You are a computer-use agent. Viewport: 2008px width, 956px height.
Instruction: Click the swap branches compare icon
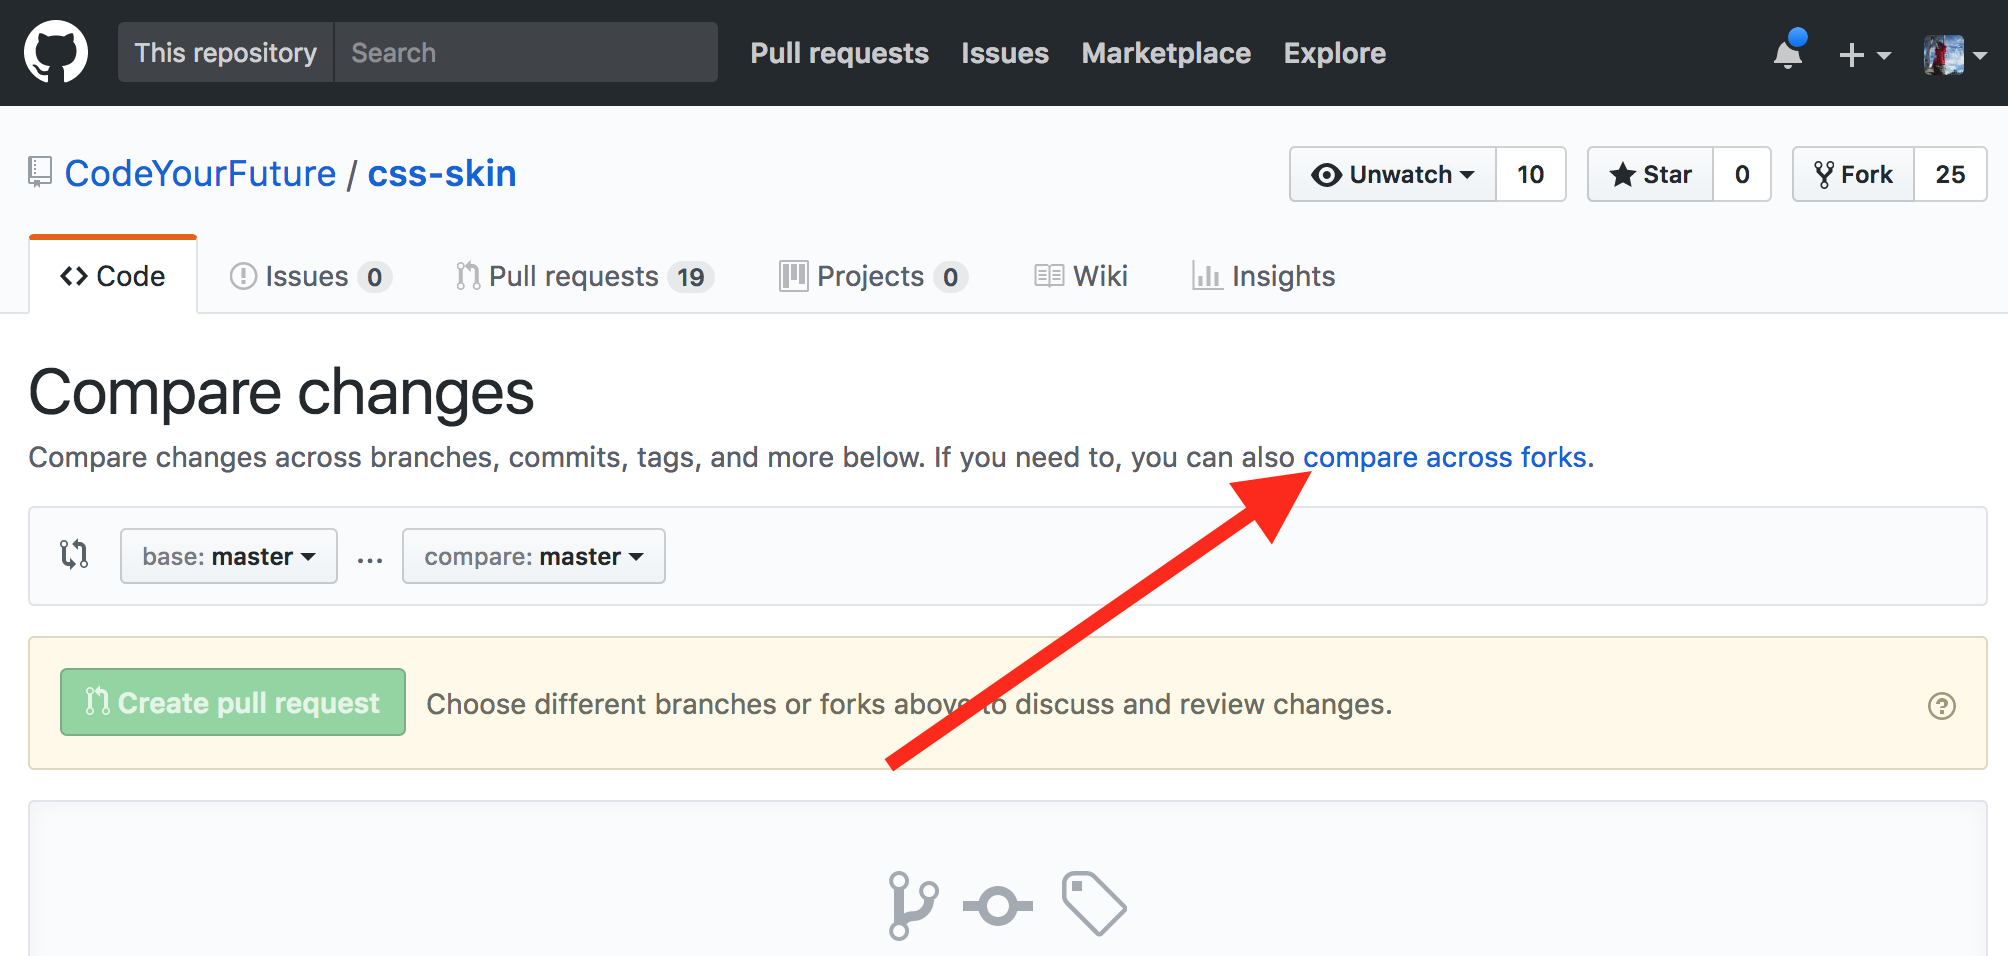coord(74,554)
